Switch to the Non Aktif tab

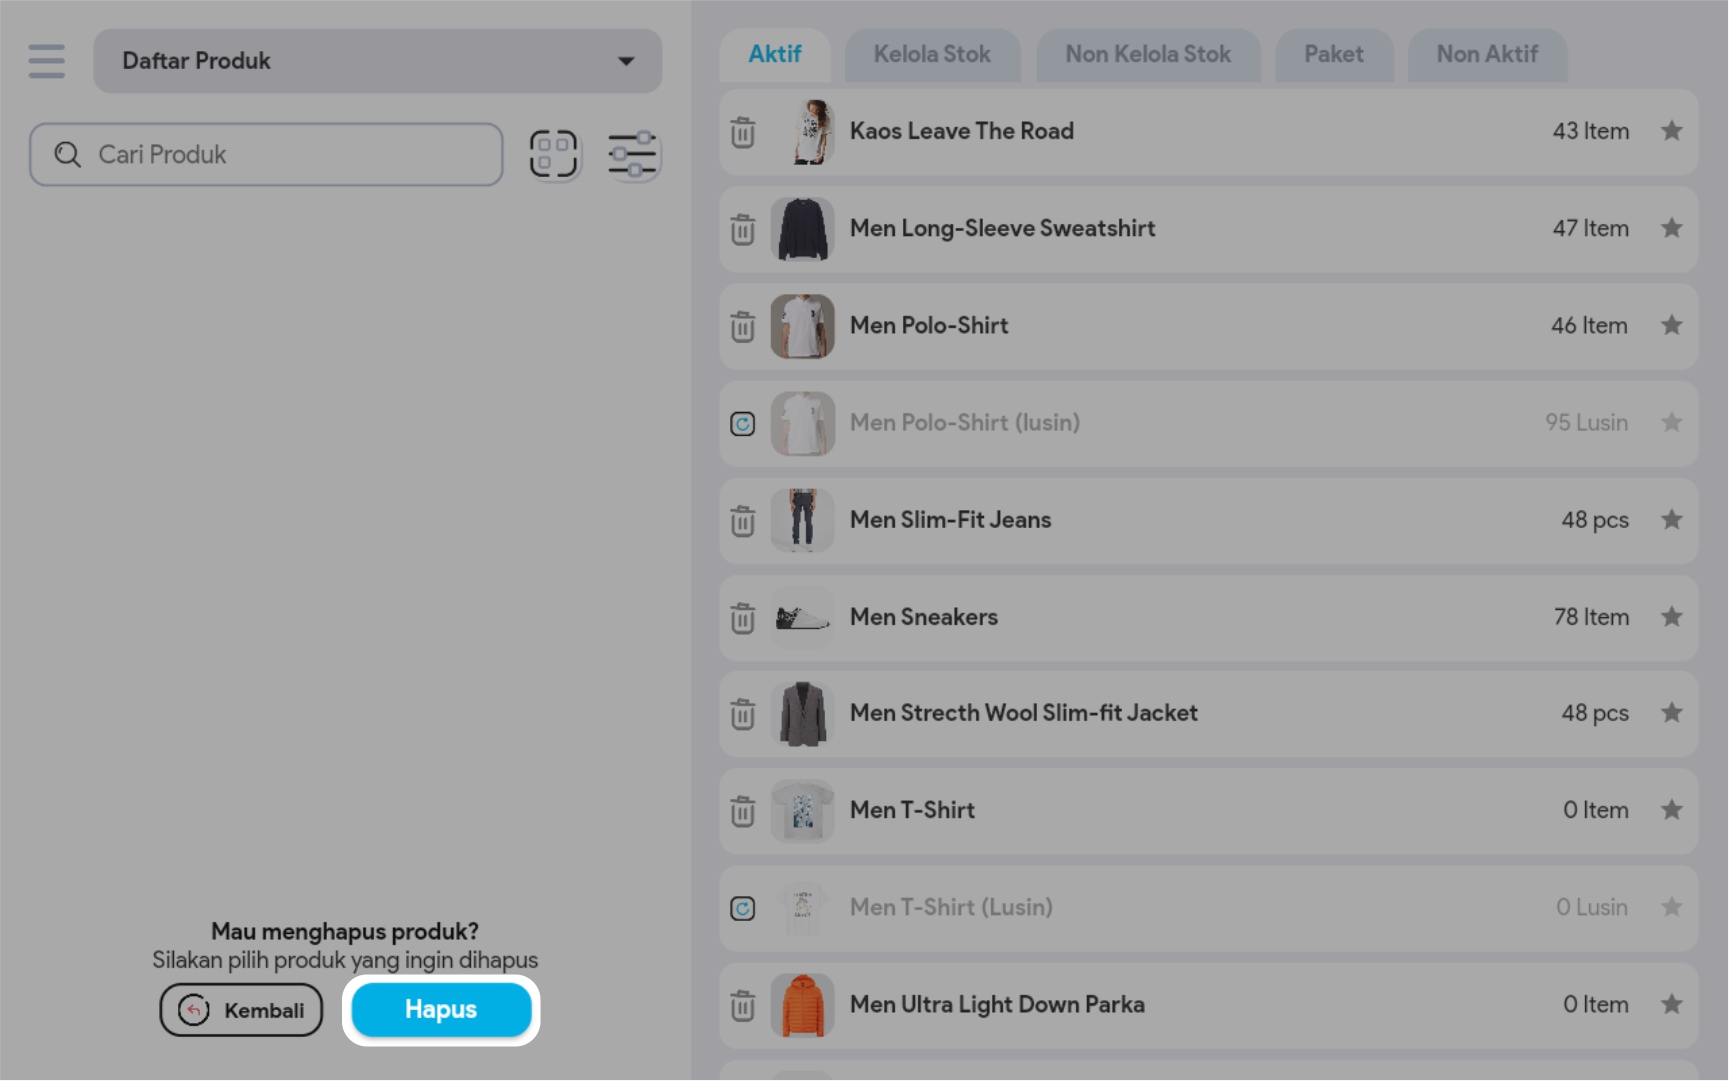pyautogui.click(x=1486, y=55)
